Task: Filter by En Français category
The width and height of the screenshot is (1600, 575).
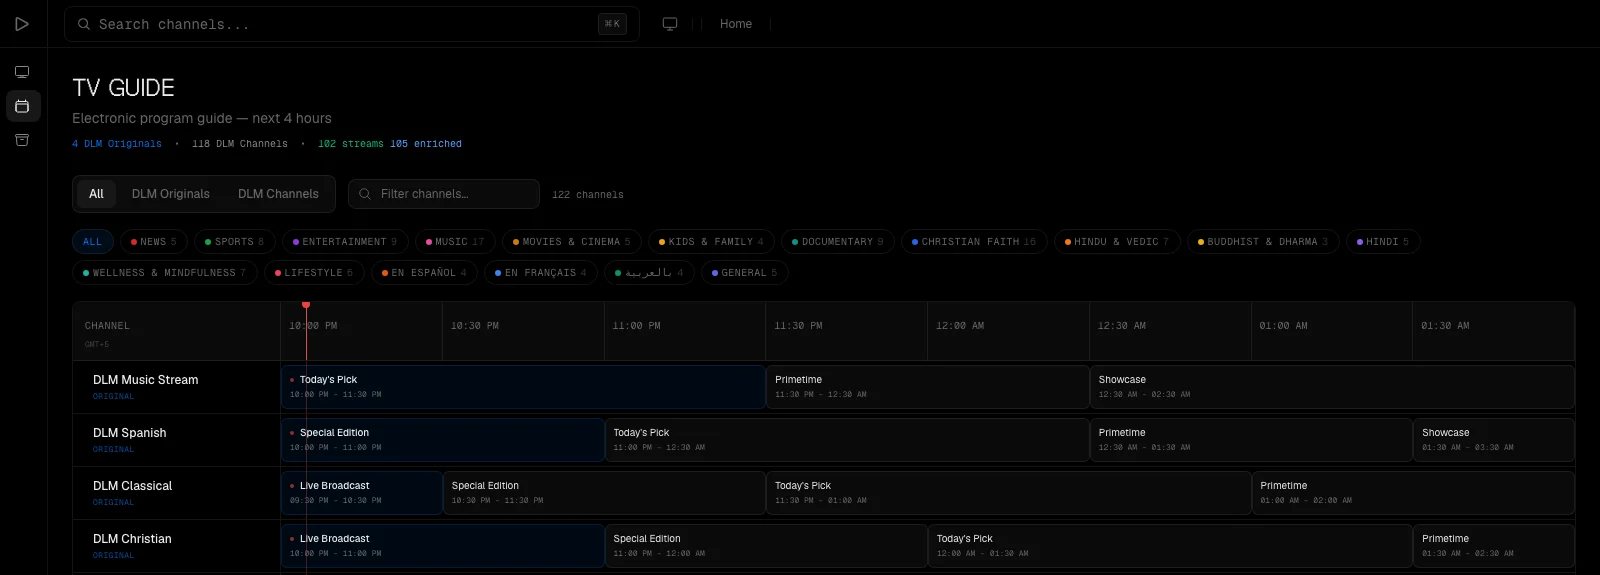Action: 541,273
